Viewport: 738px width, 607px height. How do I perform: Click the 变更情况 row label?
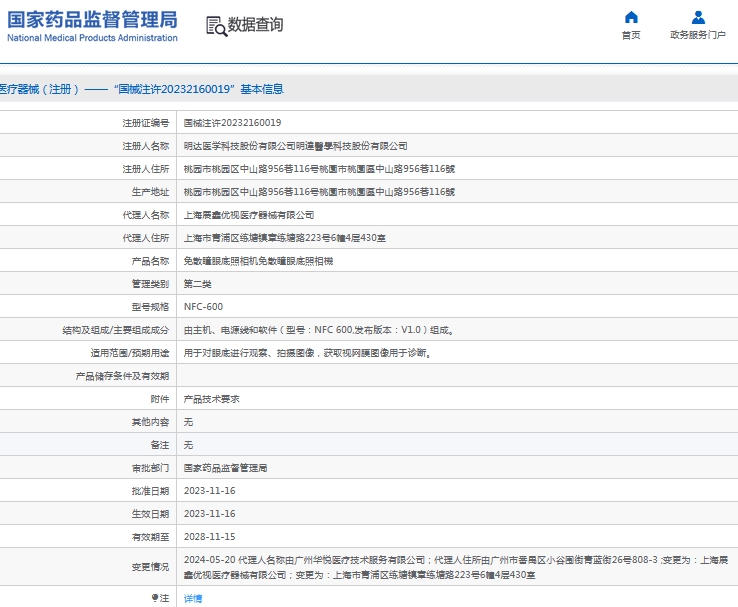[150, 567]
